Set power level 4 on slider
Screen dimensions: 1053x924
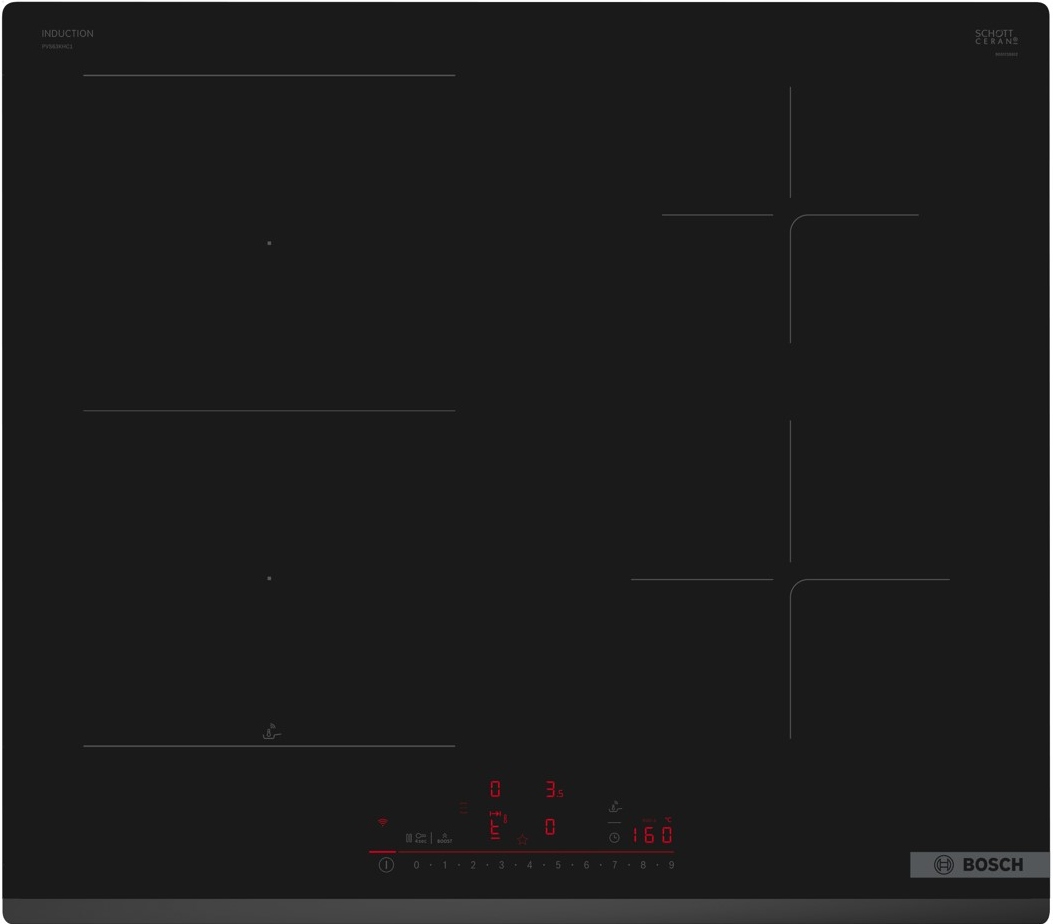click(529, 865)
